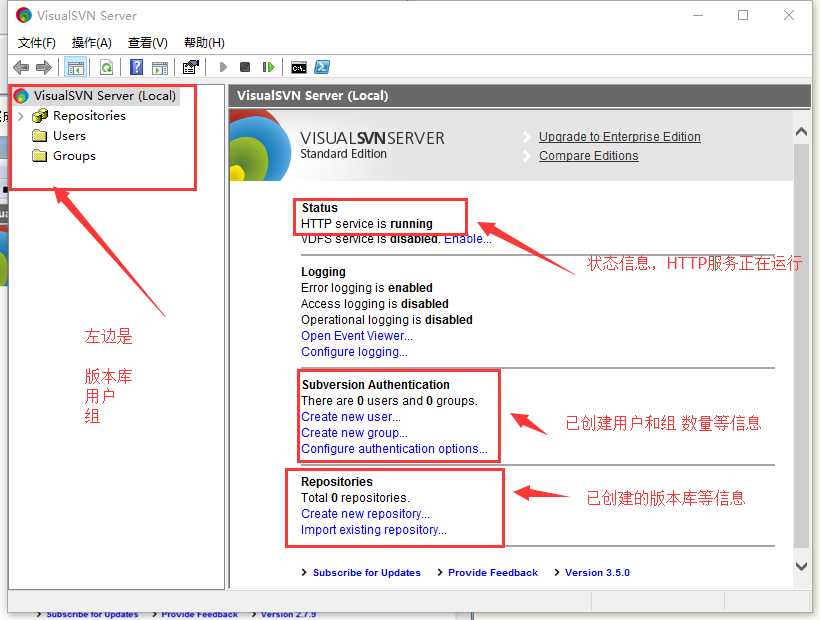Click the Forward arrow toolbar icon
Viewport: 820px width, 620px height.
[x=43, y=67]
